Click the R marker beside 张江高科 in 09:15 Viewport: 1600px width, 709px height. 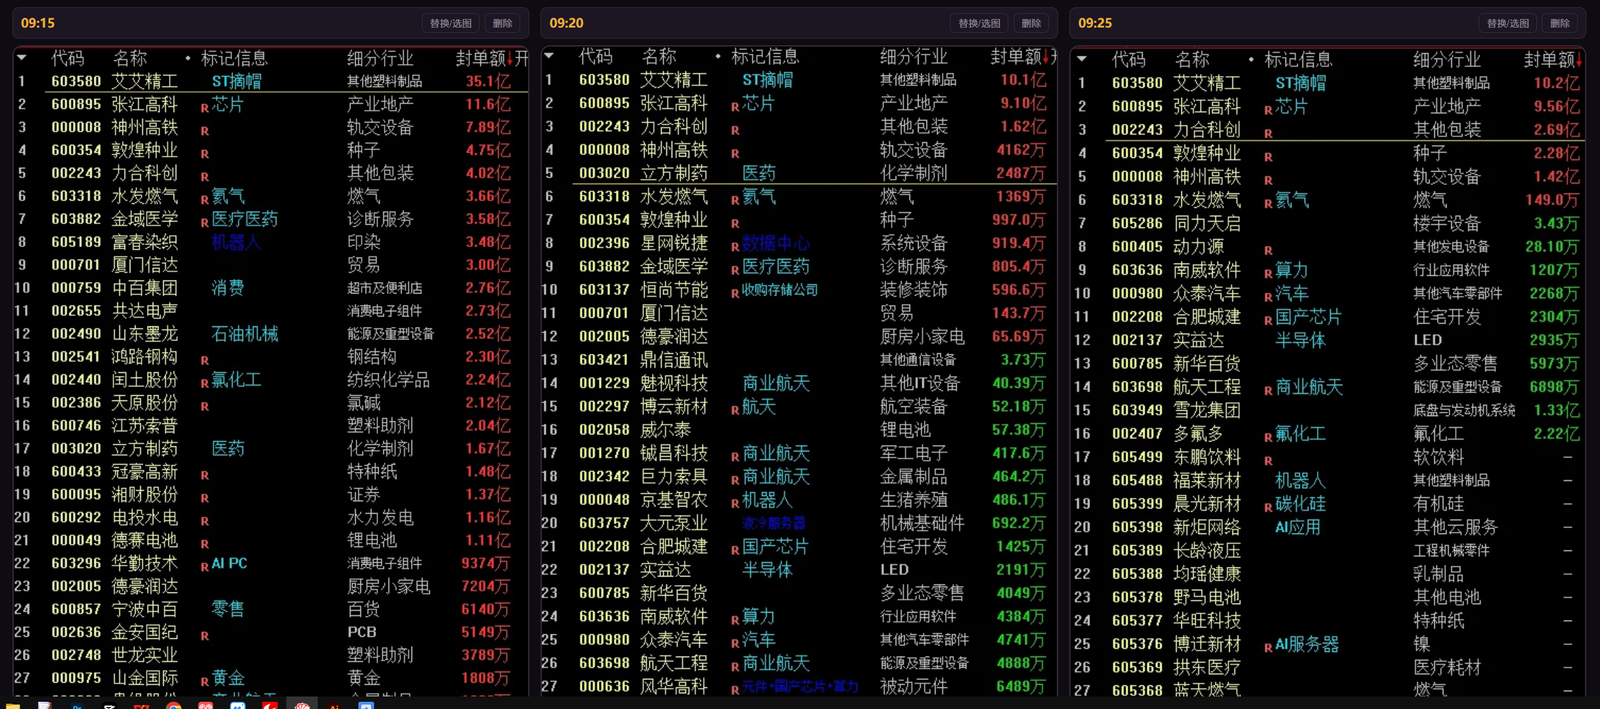(205, 107)
